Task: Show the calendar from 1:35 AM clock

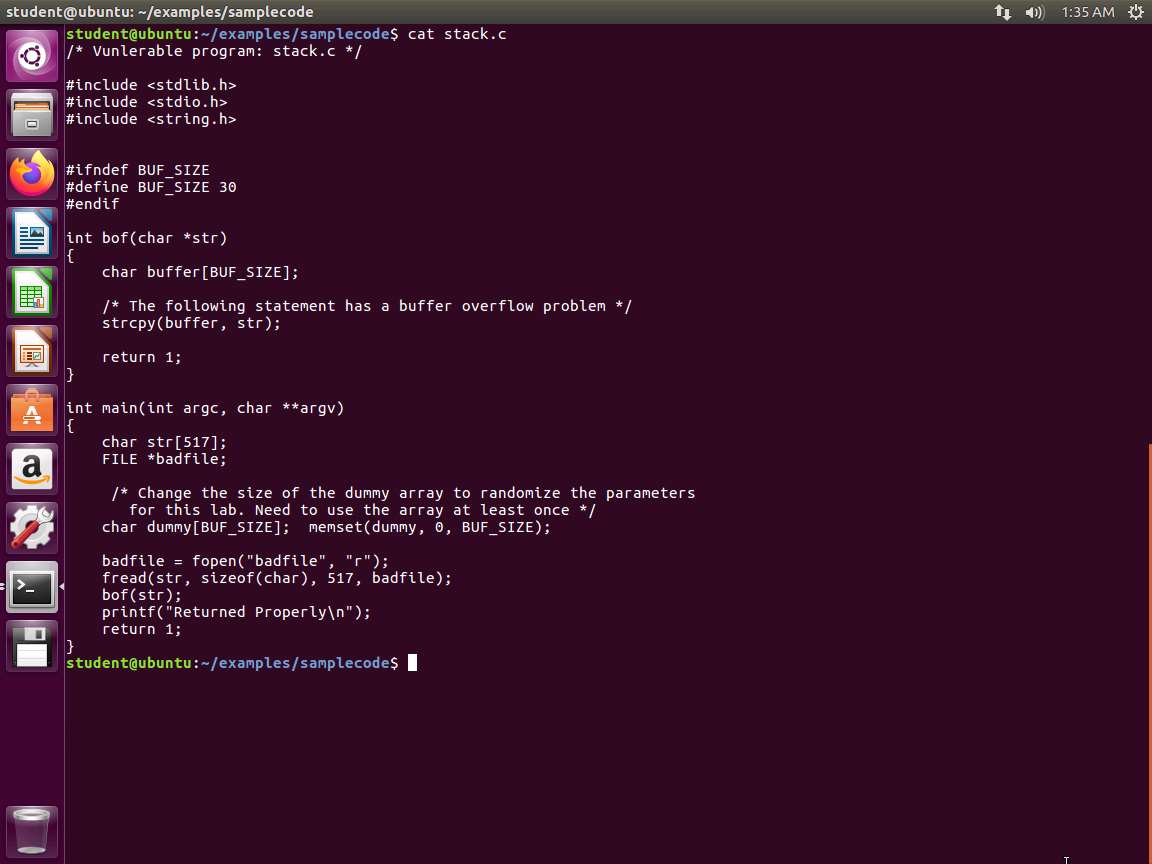Action: pyautogui.click(x=1088, y=12)
